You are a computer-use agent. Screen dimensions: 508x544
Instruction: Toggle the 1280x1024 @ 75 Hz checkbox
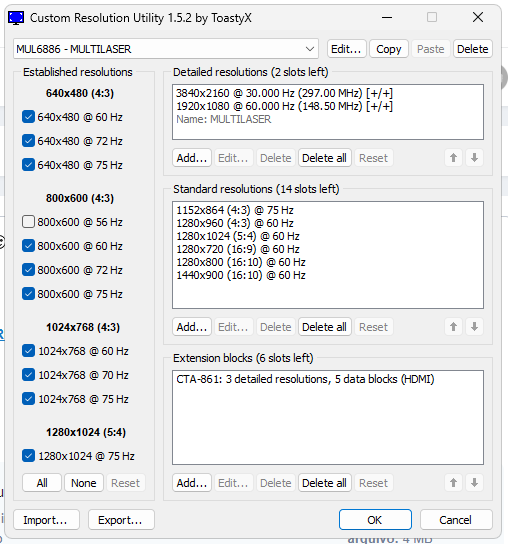coord(28,456)
